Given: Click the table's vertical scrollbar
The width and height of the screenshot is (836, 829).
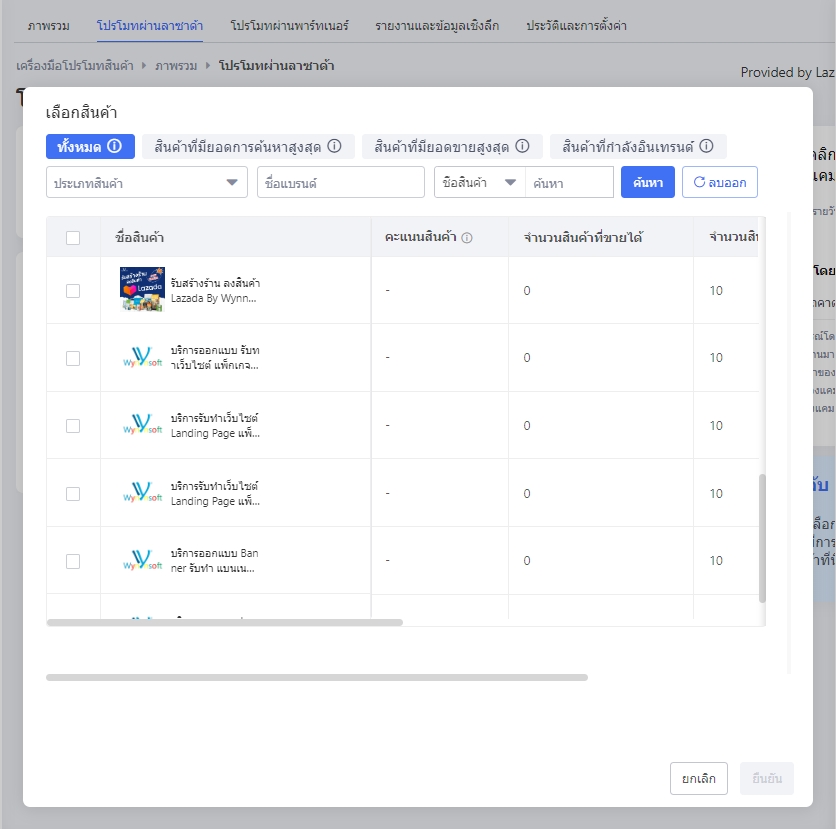Looking at the screenshot, I should click(762, 538).
